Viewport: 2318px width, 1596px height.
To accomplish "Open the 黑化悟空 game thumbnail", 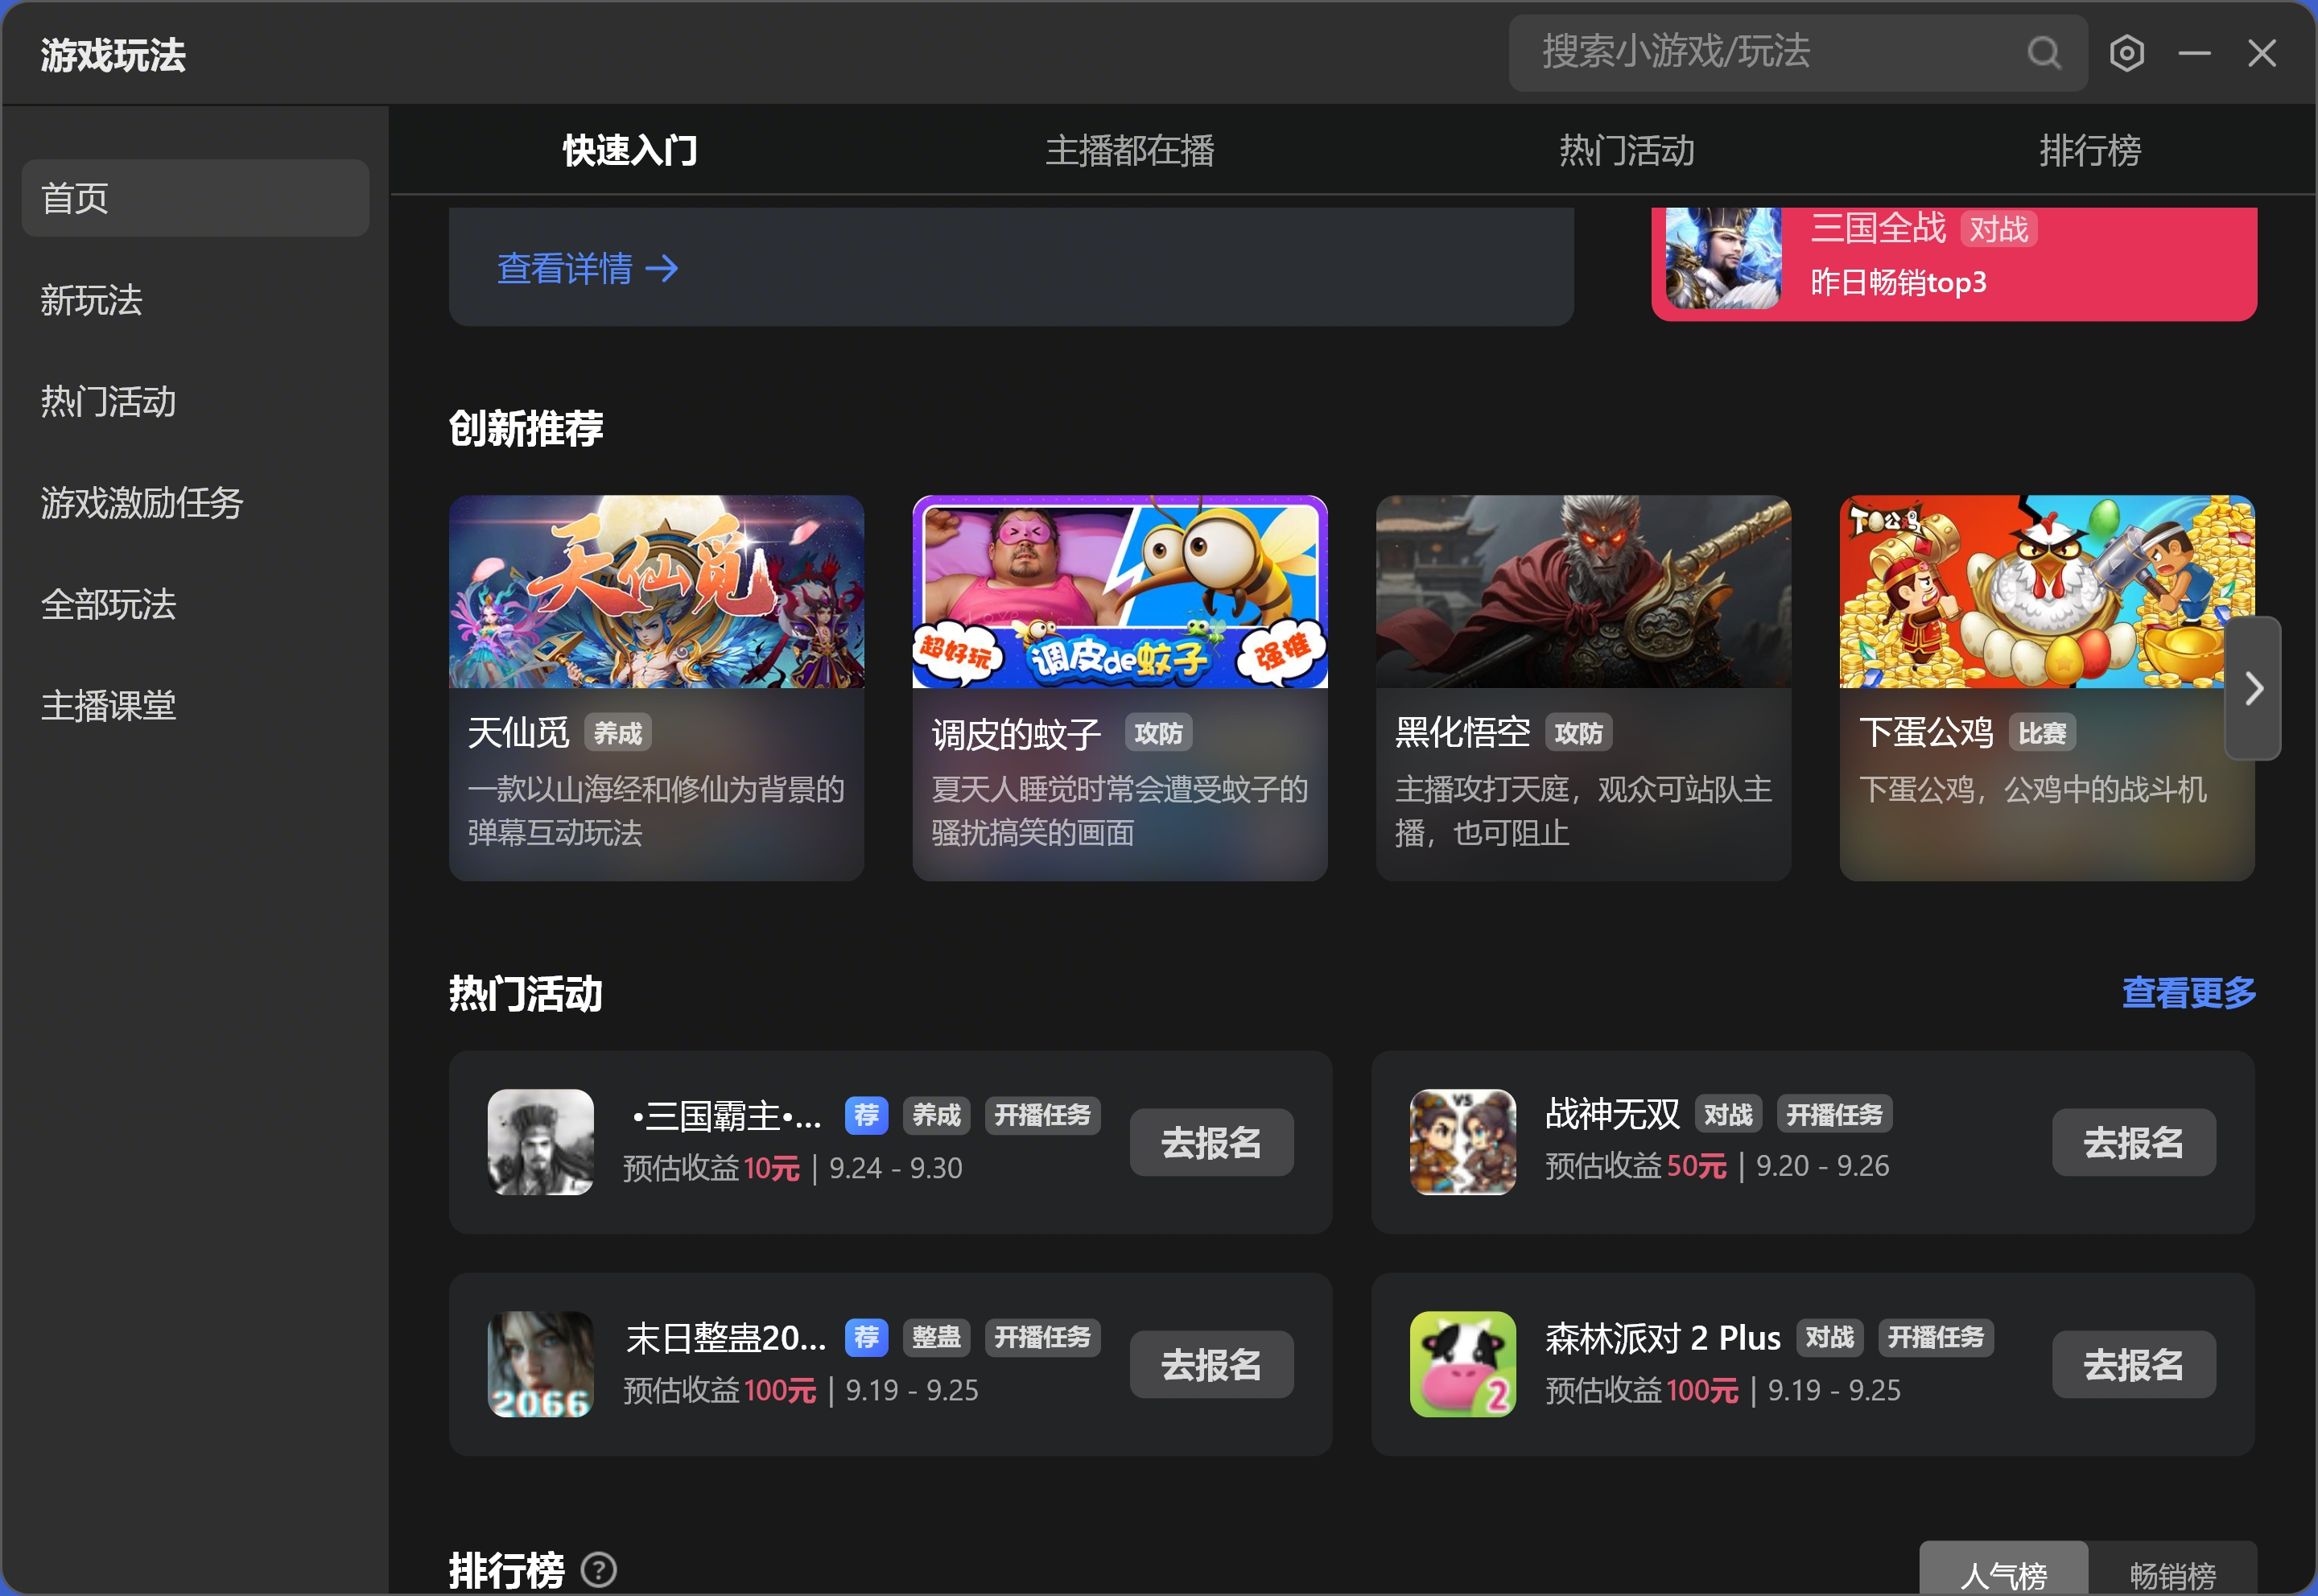I will [x=1582, y=592].
